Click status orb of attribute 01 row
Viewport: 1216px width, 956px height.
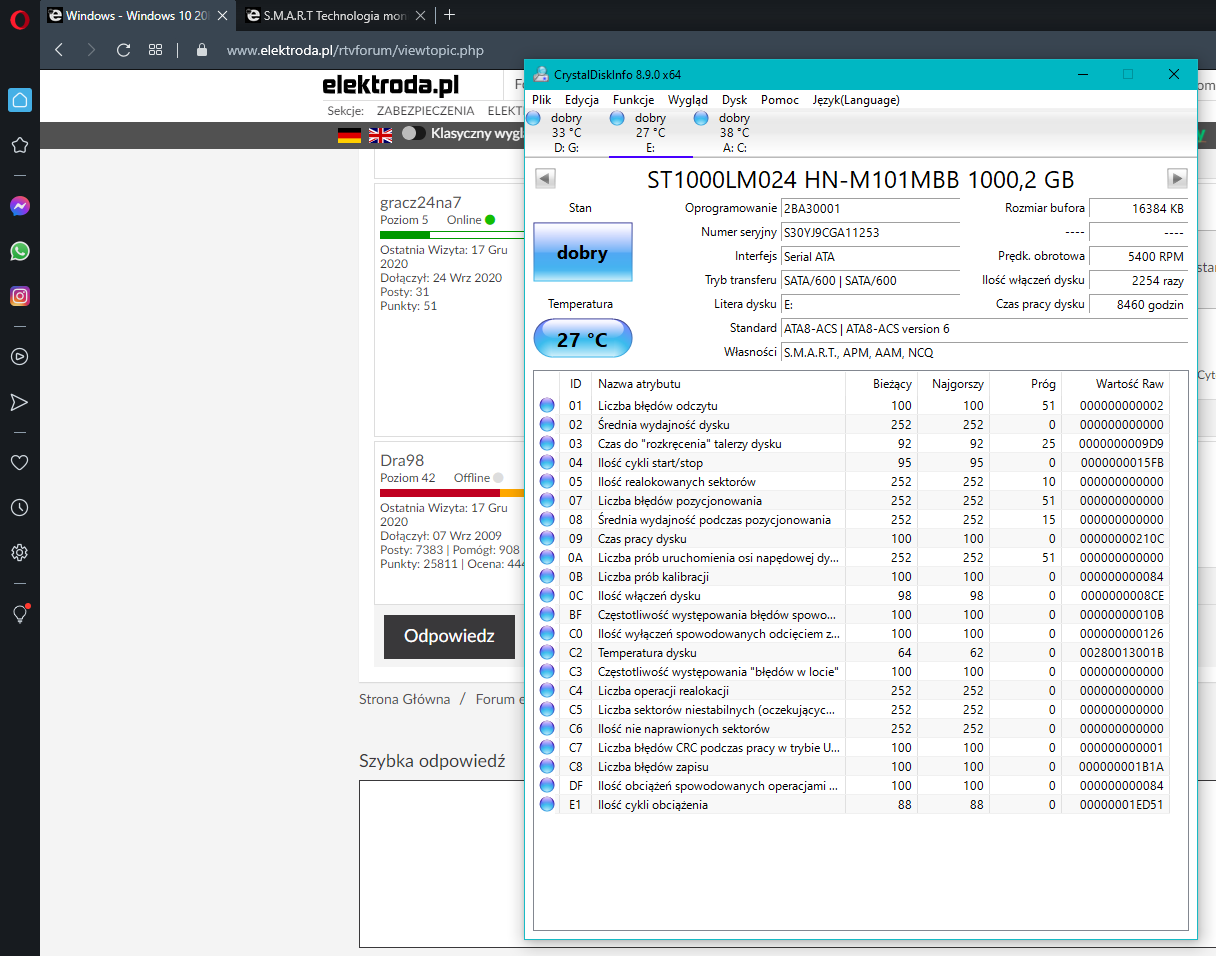(547, 406)
